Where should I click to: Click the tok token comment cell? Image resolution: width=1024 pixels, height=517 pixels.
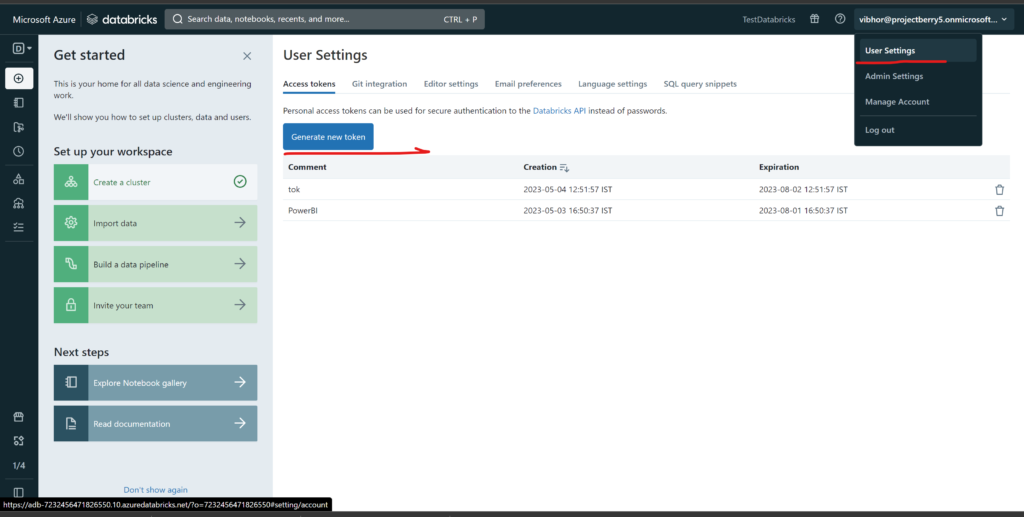click(294, 189)
